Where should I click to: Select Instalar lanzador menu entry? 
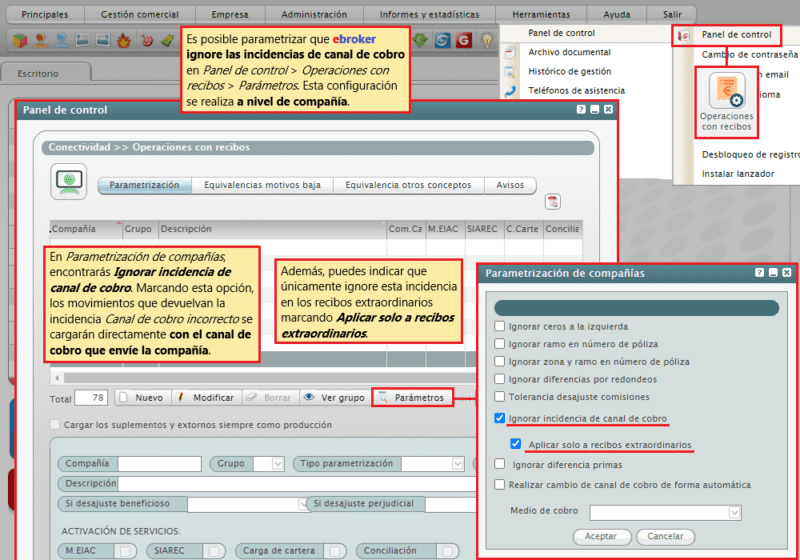[738, 174]
